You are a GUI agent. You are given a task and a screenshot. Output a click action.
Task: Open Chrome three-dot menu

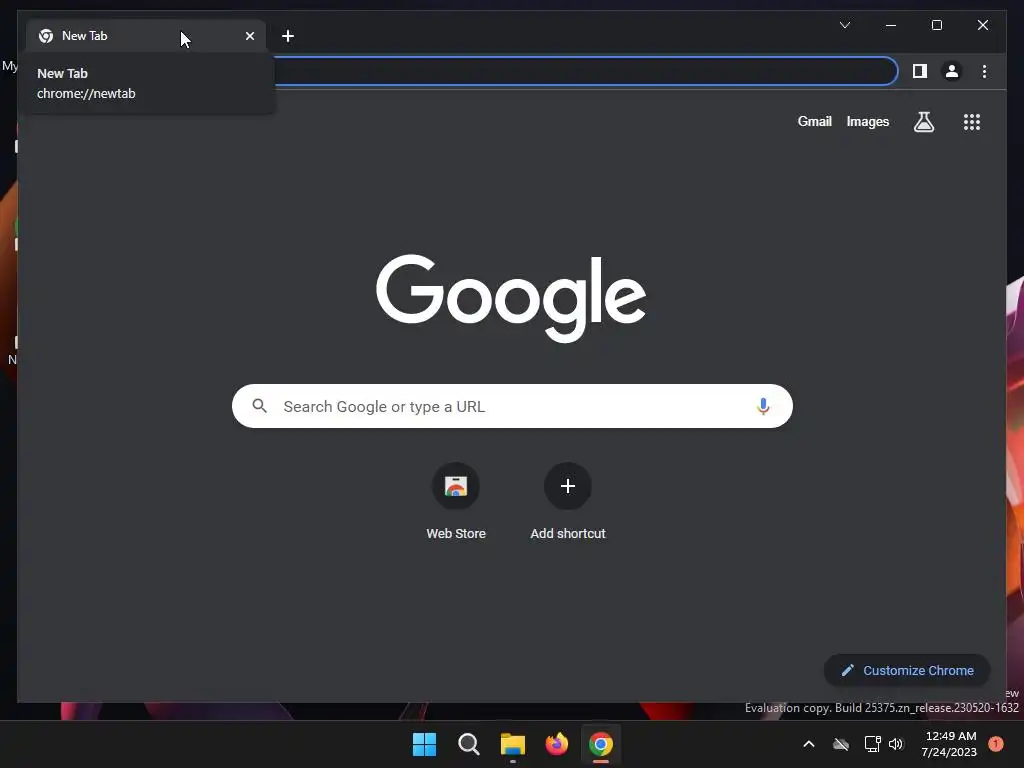(984, 71)
